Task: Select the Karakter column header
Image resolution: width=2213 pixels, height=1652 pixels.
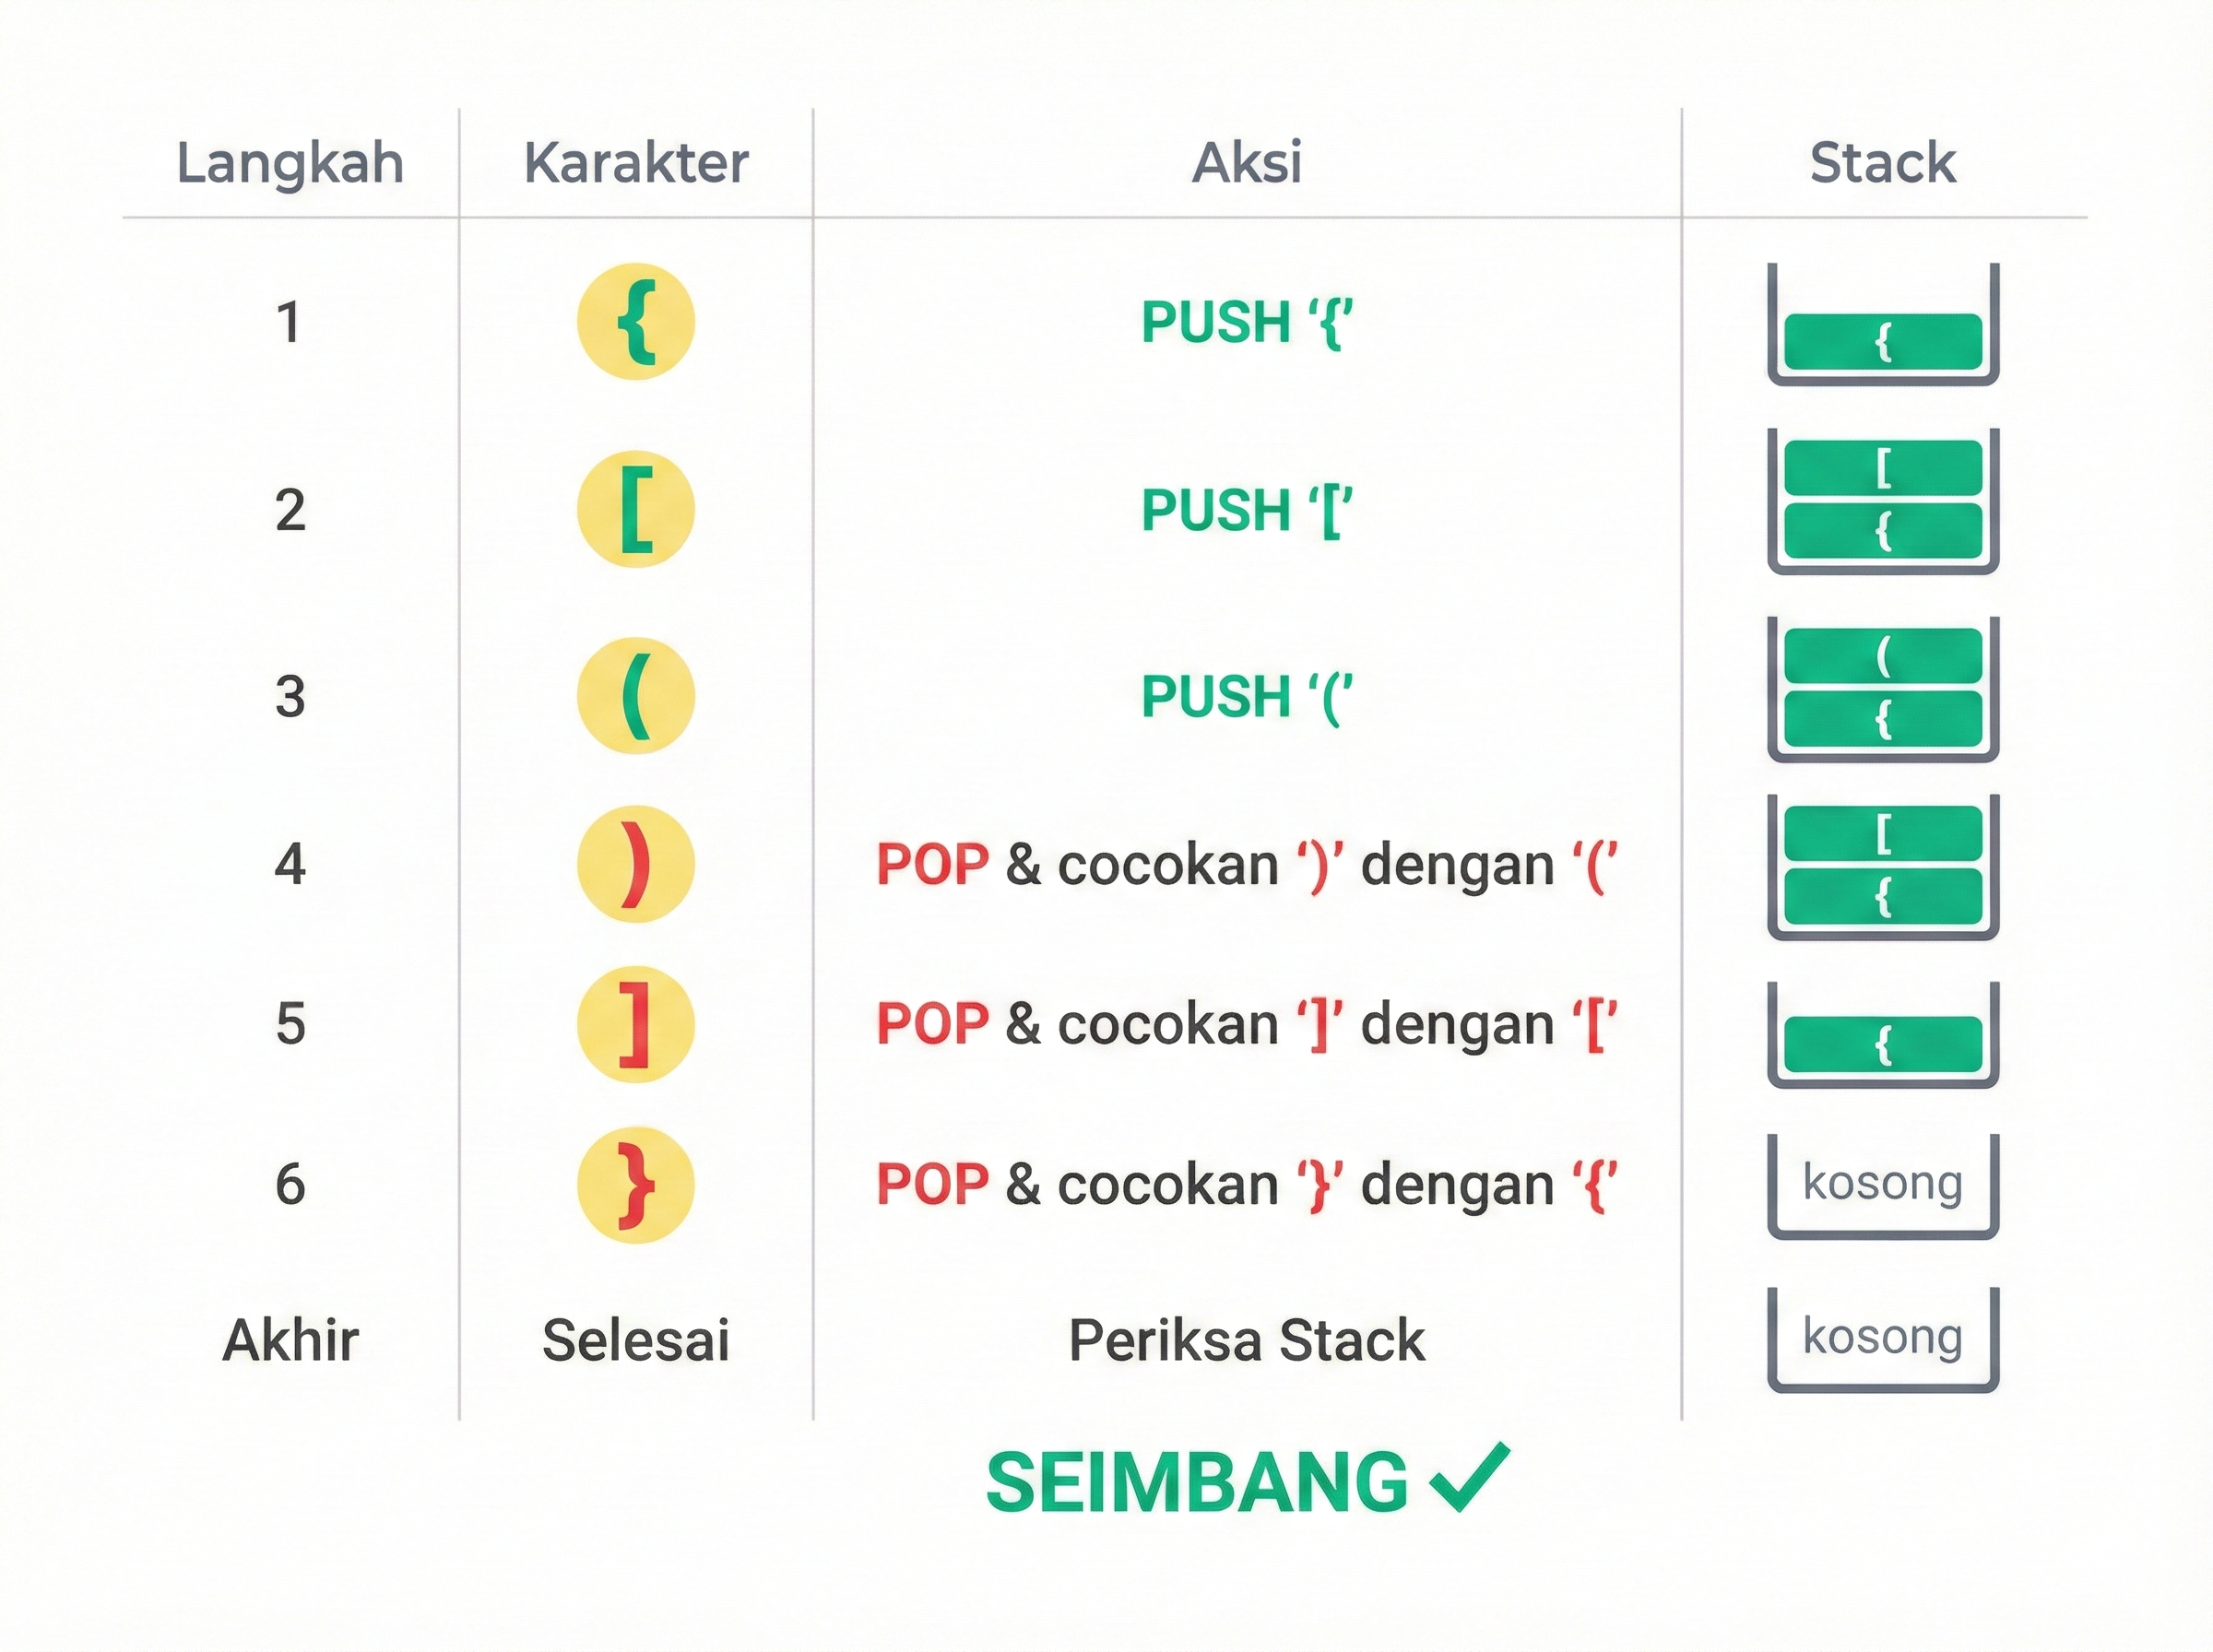Action: coord(636,163)
